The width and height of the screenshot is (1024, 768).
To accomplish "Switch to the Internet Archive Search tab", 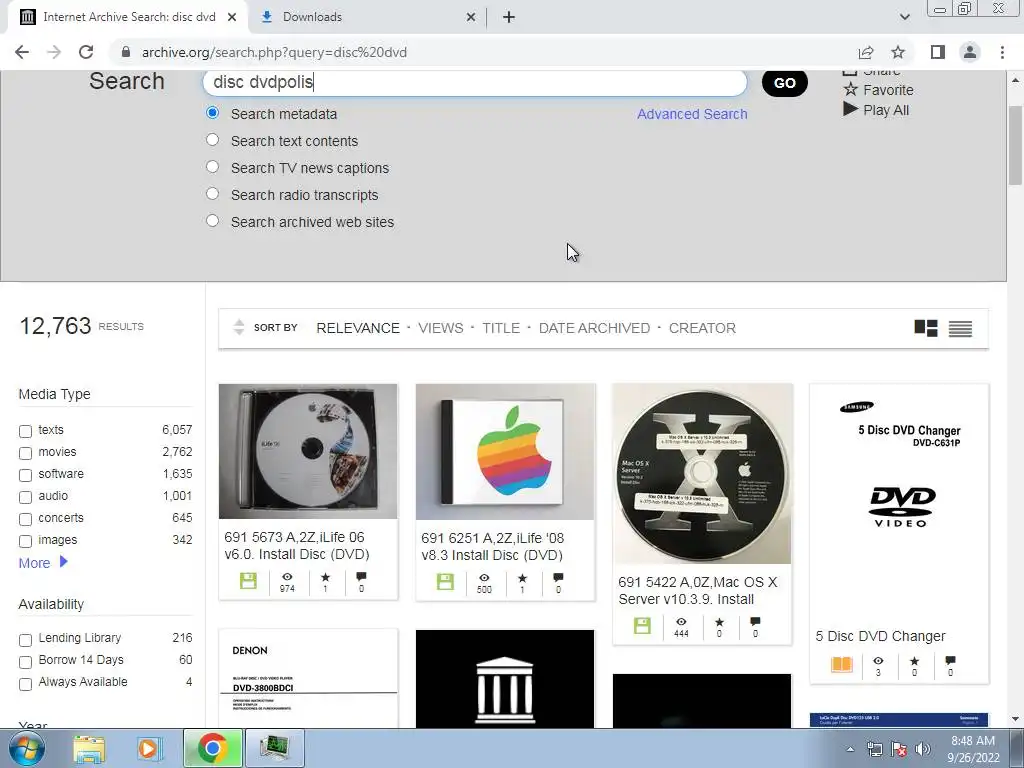I will pyautogui.click(x=128, y=17).
